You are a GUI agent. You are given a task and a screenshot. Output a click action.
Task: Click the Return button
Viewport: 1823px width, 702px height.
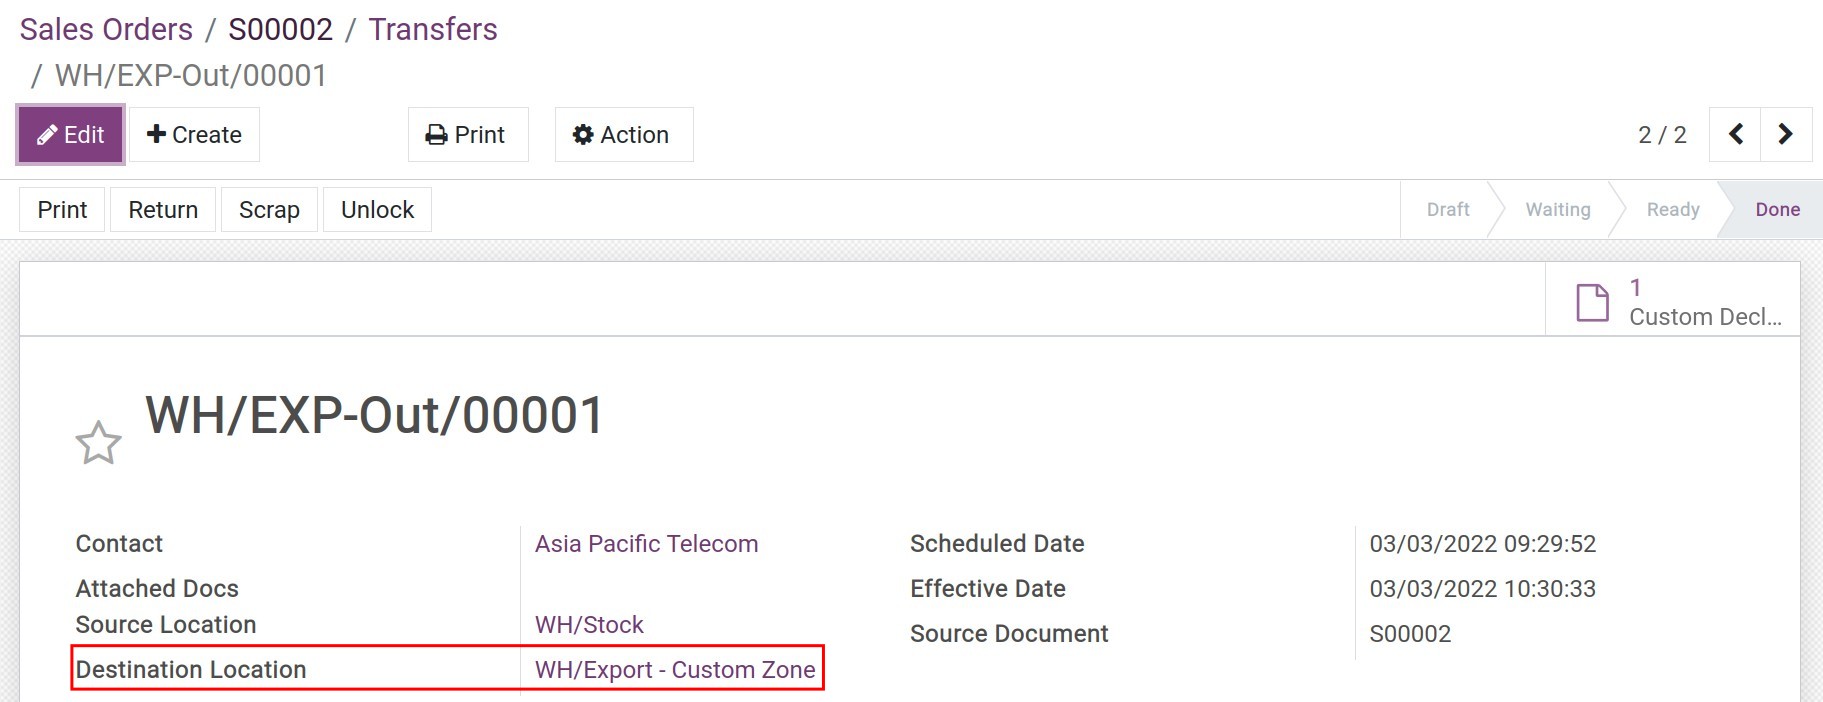pos(163,209)
